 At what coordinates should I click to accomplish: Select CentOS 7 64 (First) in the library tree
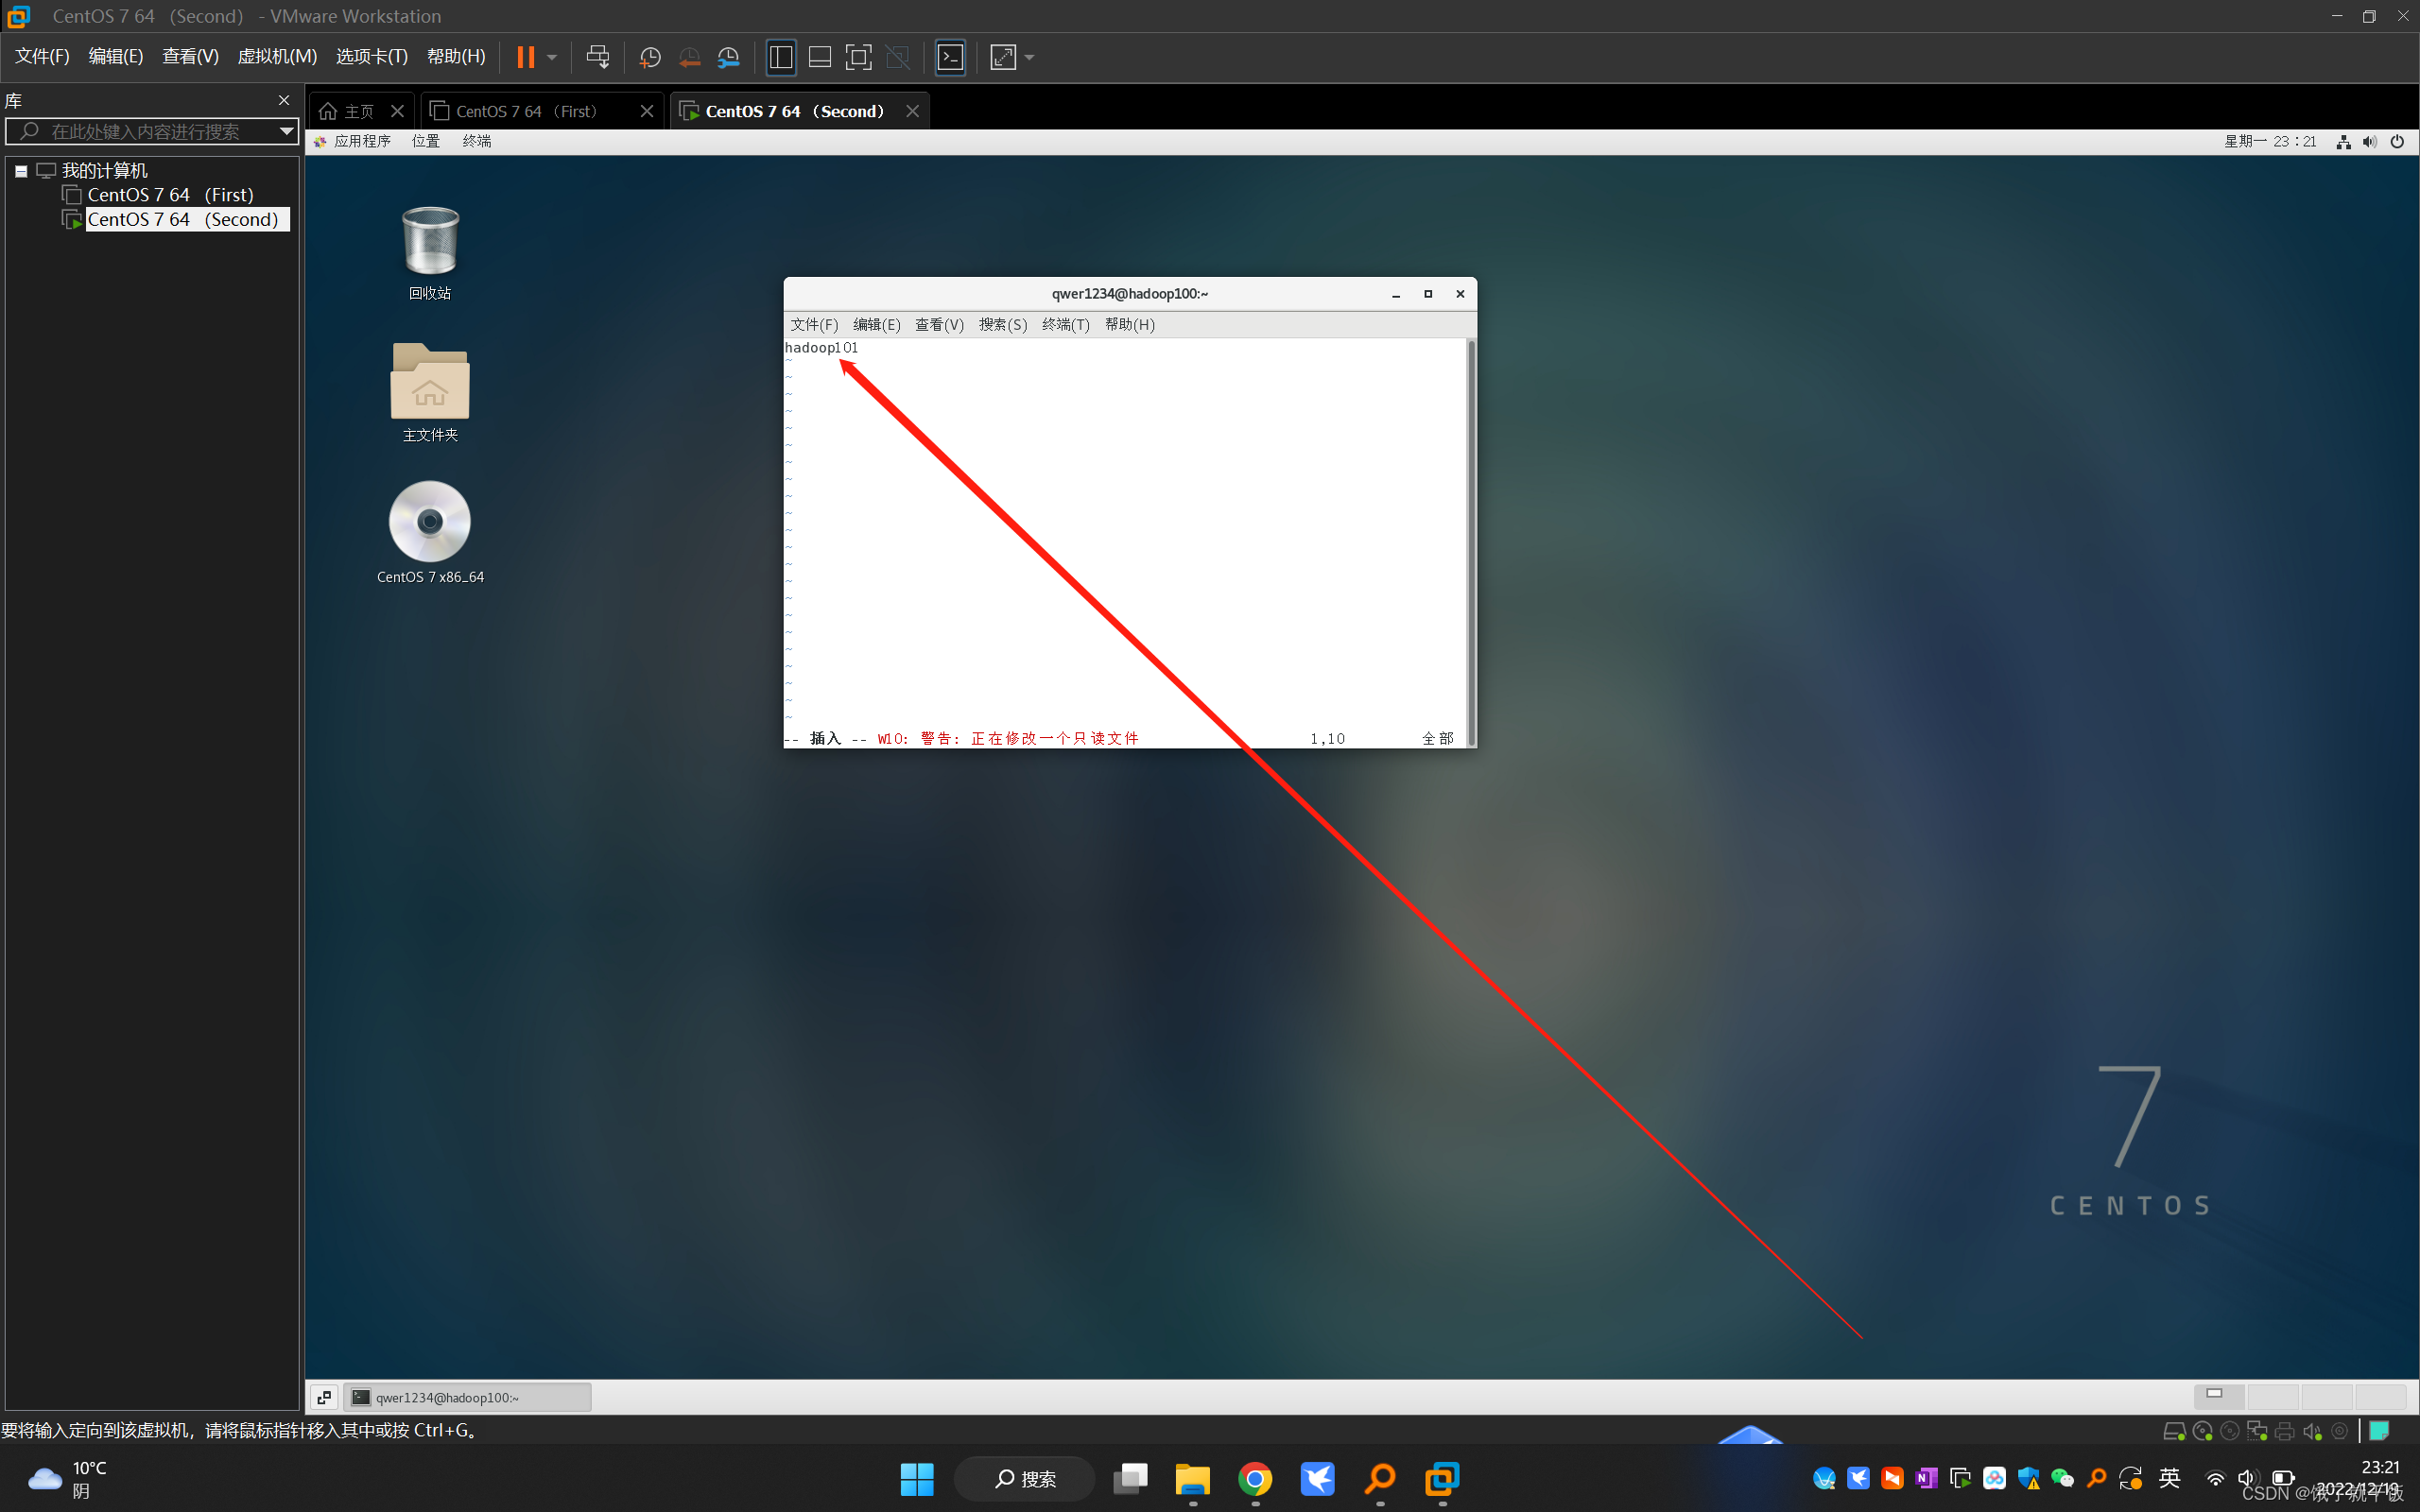170,195
